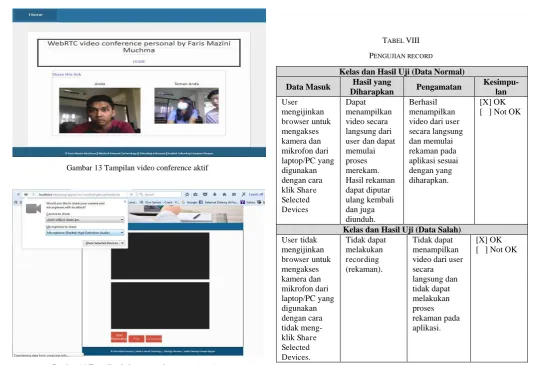
Task: Click the Facebook bookmark icon
Action: (x=201, y=202)
